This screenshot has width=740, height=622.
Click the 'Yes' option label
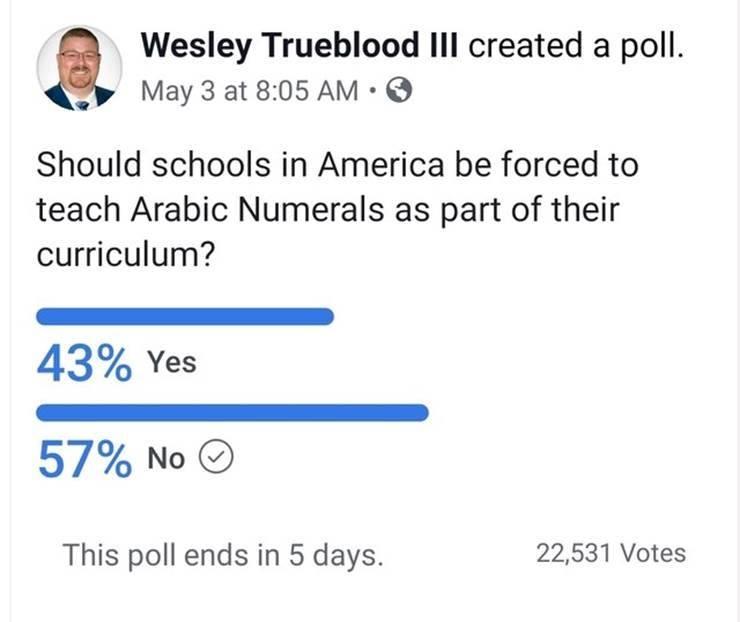[172, 362]
